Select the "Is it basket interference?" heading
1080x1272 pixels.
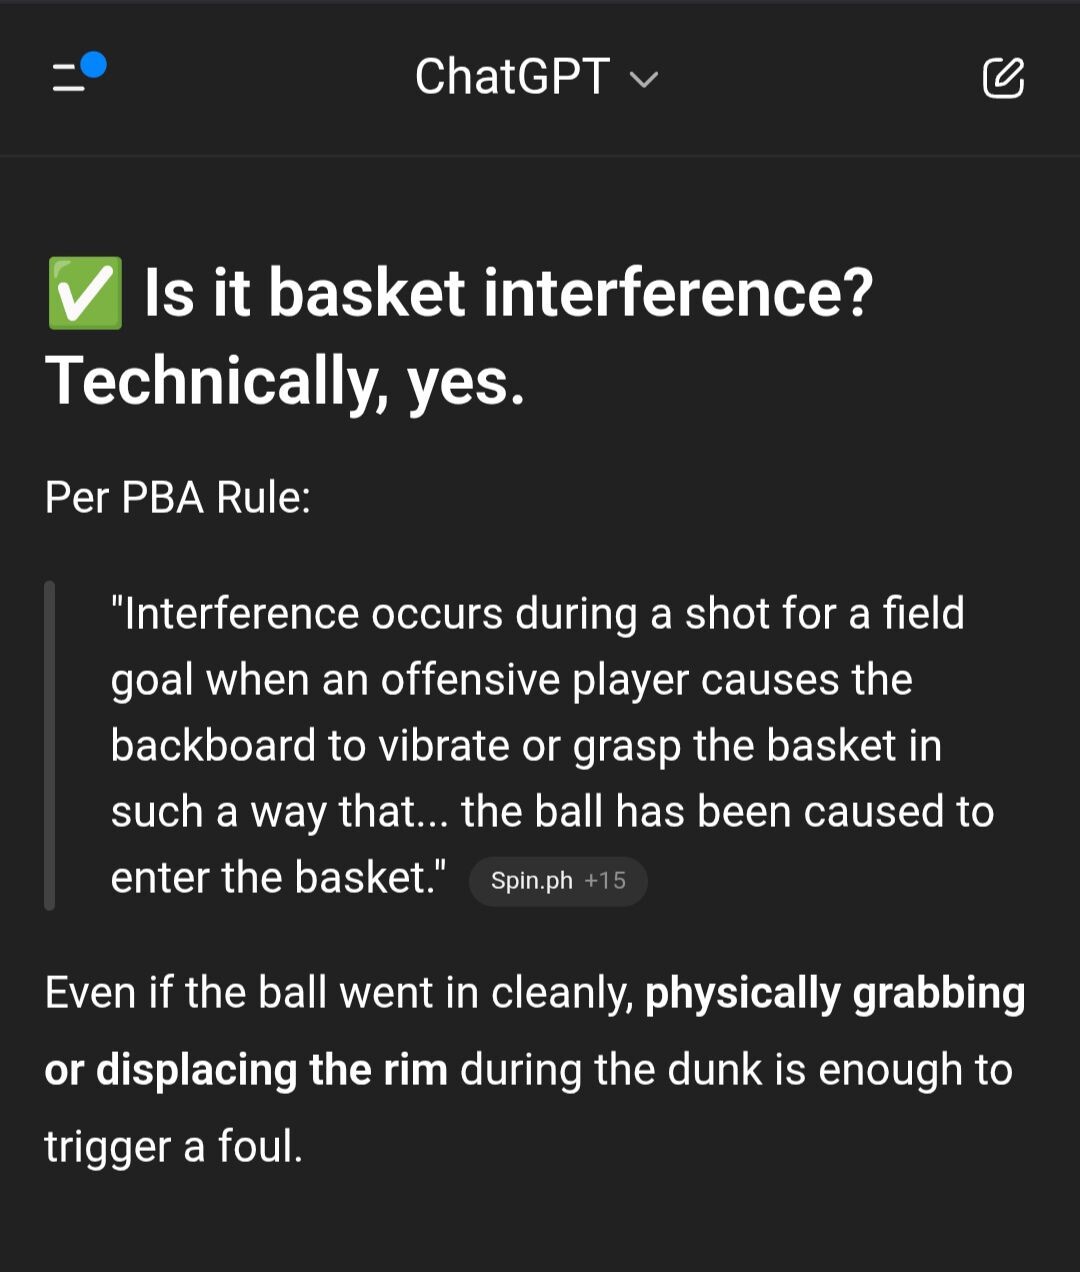pos(509,293)
